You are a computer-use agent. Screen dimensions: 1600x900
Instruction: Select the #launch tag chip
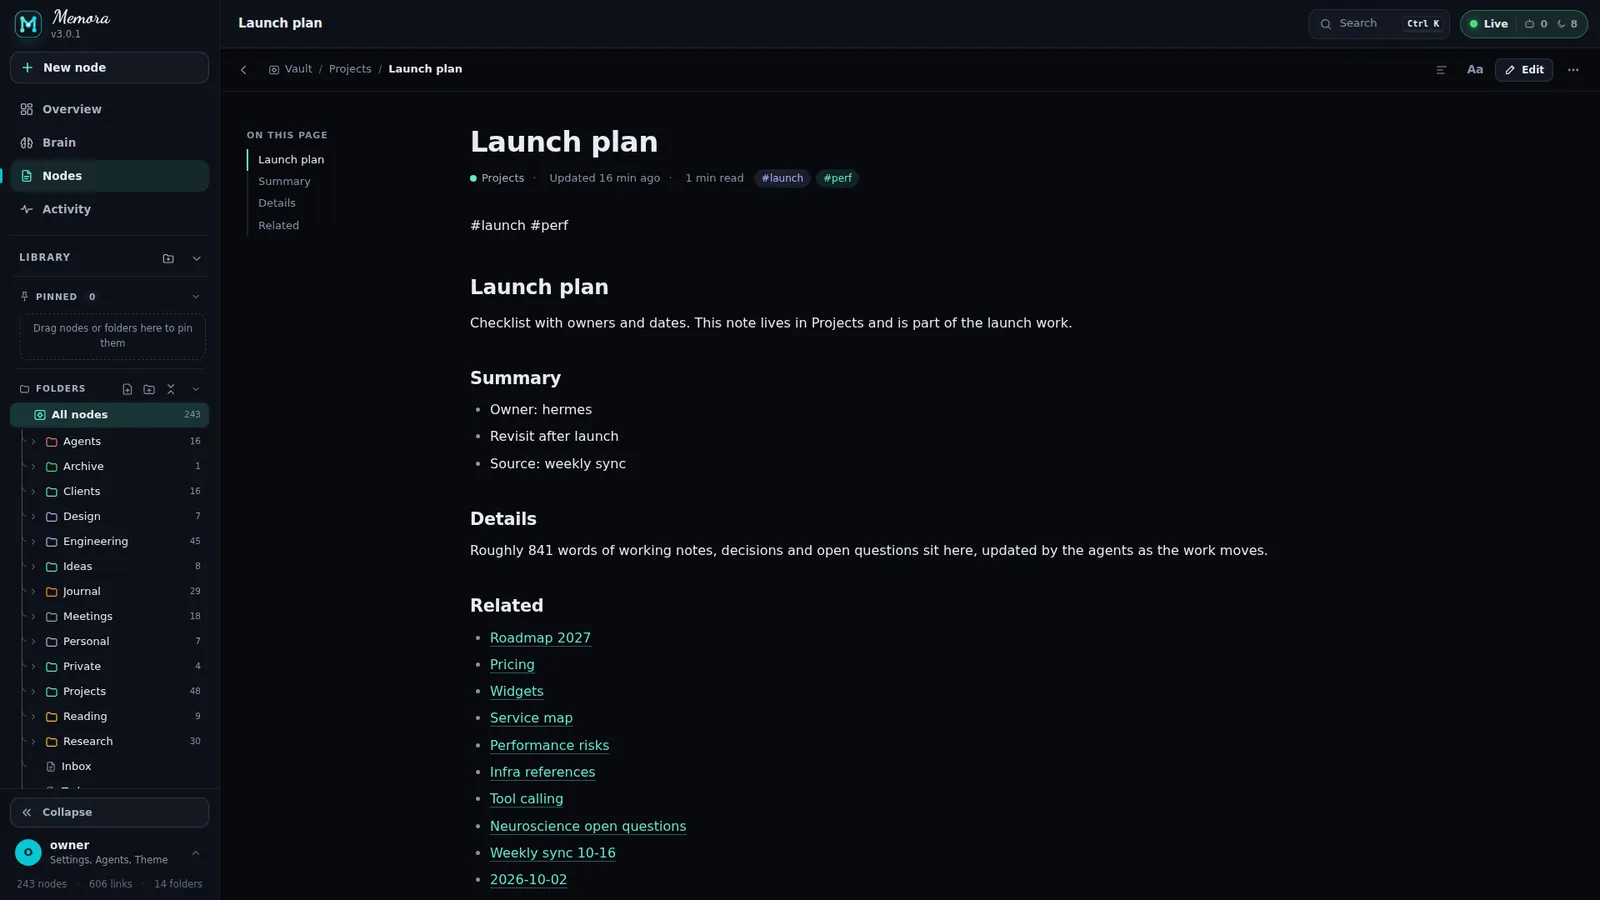(x=782, y=178)
